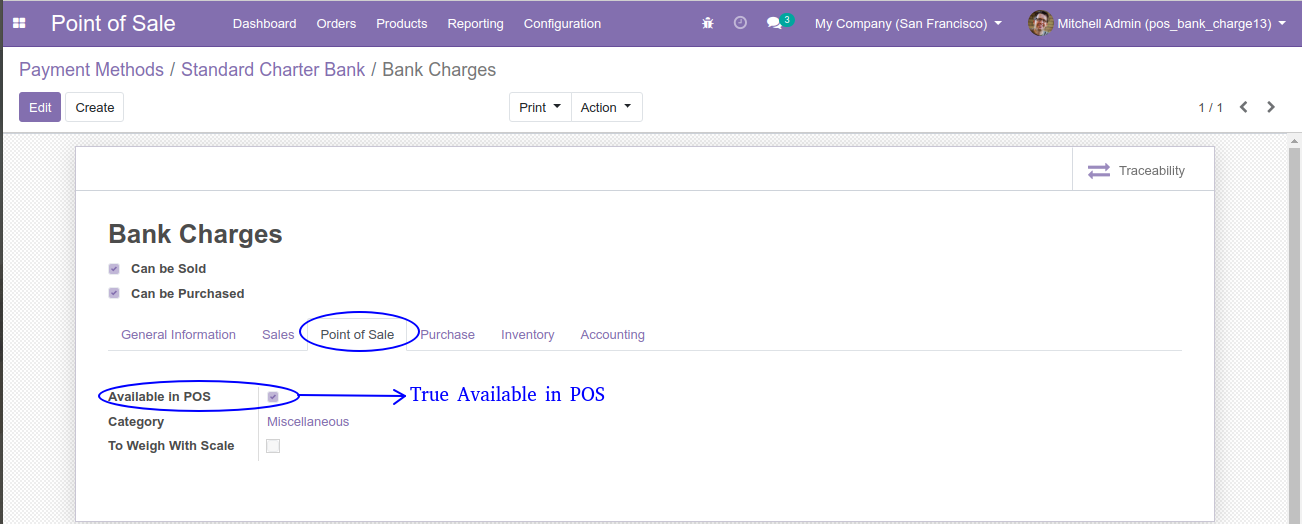Click Mitchell Admin avatar picture
Screen dimensions: 1302x524
click(1040, 23)
